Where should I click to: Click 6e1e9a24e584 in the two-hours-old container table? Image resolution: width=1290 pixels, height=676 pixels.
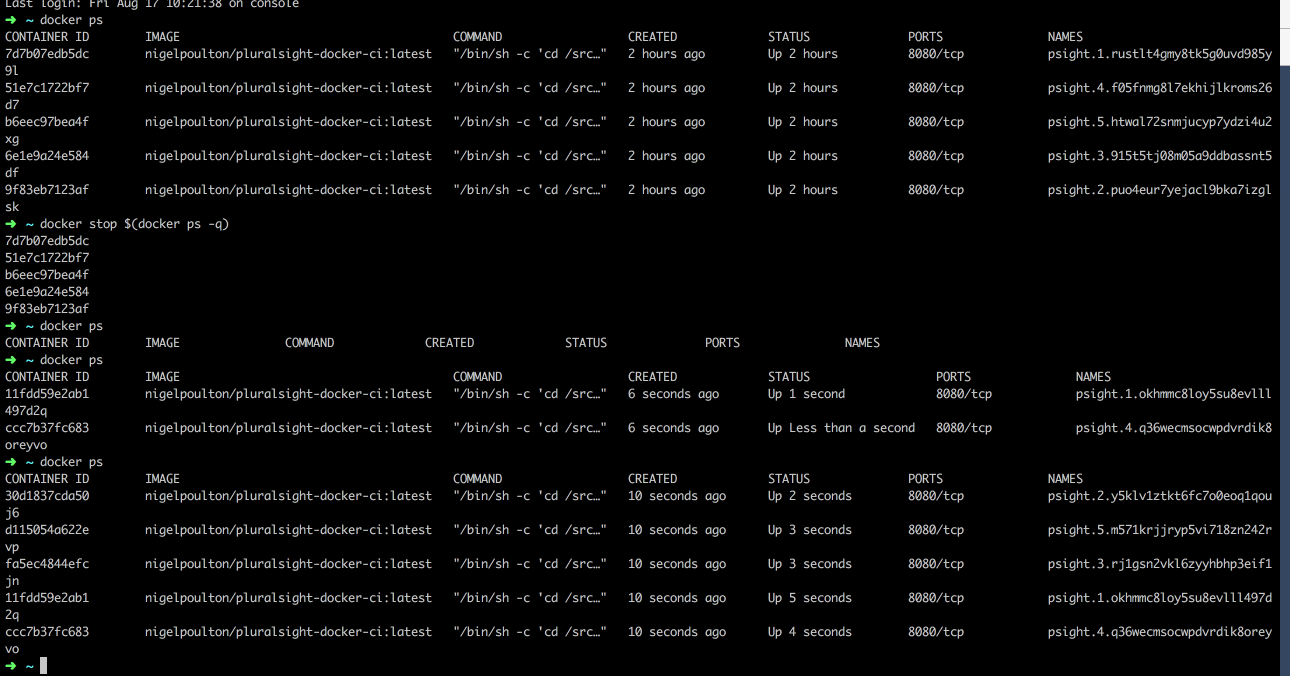(47, 156)
